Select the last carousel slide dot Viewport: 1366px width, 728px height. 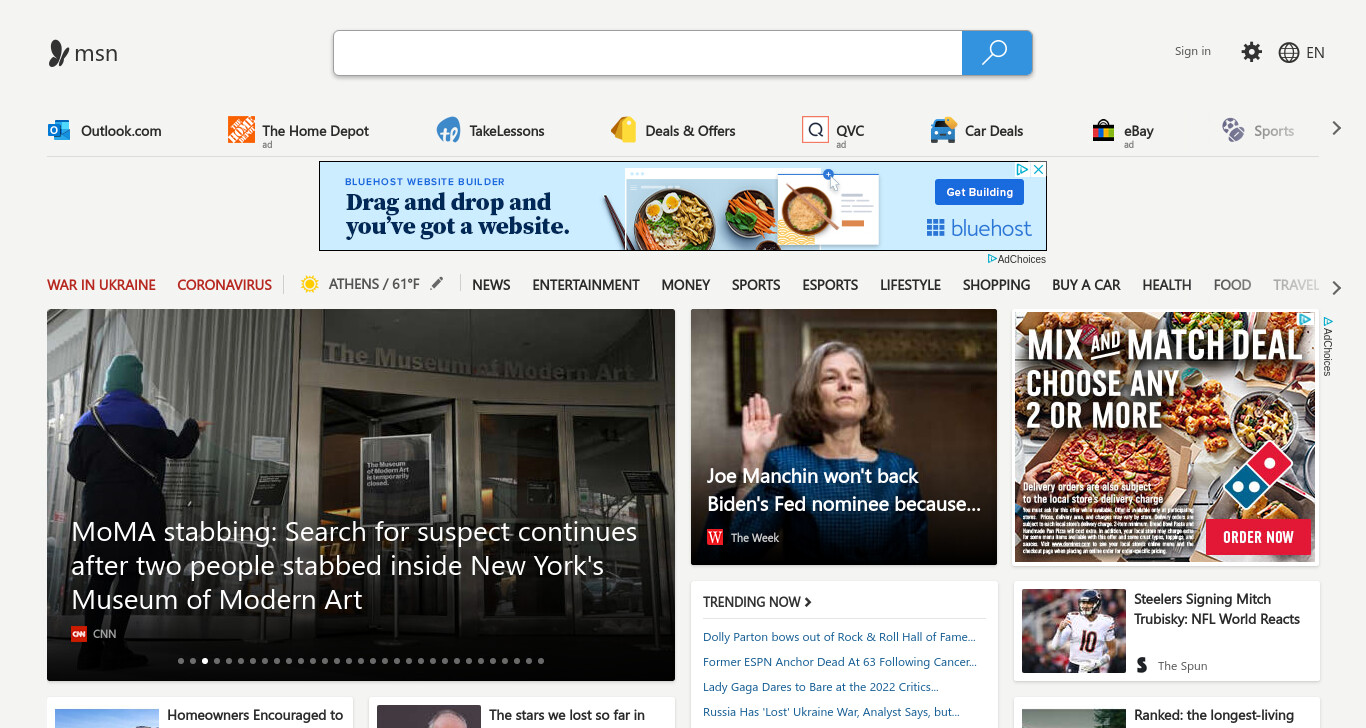(541, 661)
